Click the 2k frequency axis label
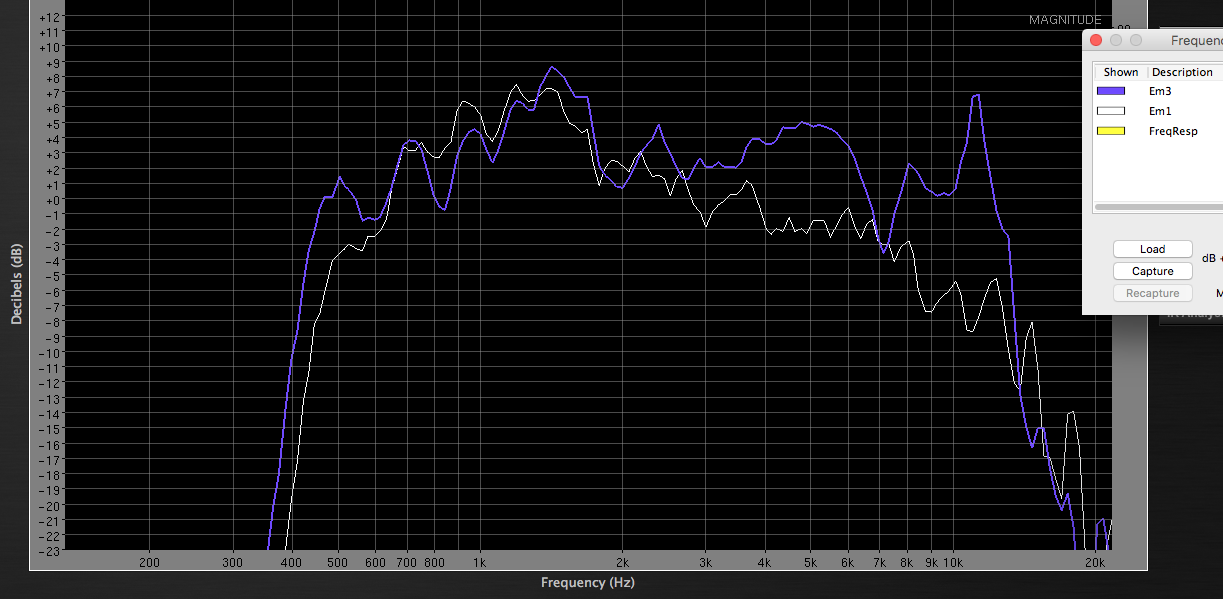The image size is (1223, 599). pos(622,563)
